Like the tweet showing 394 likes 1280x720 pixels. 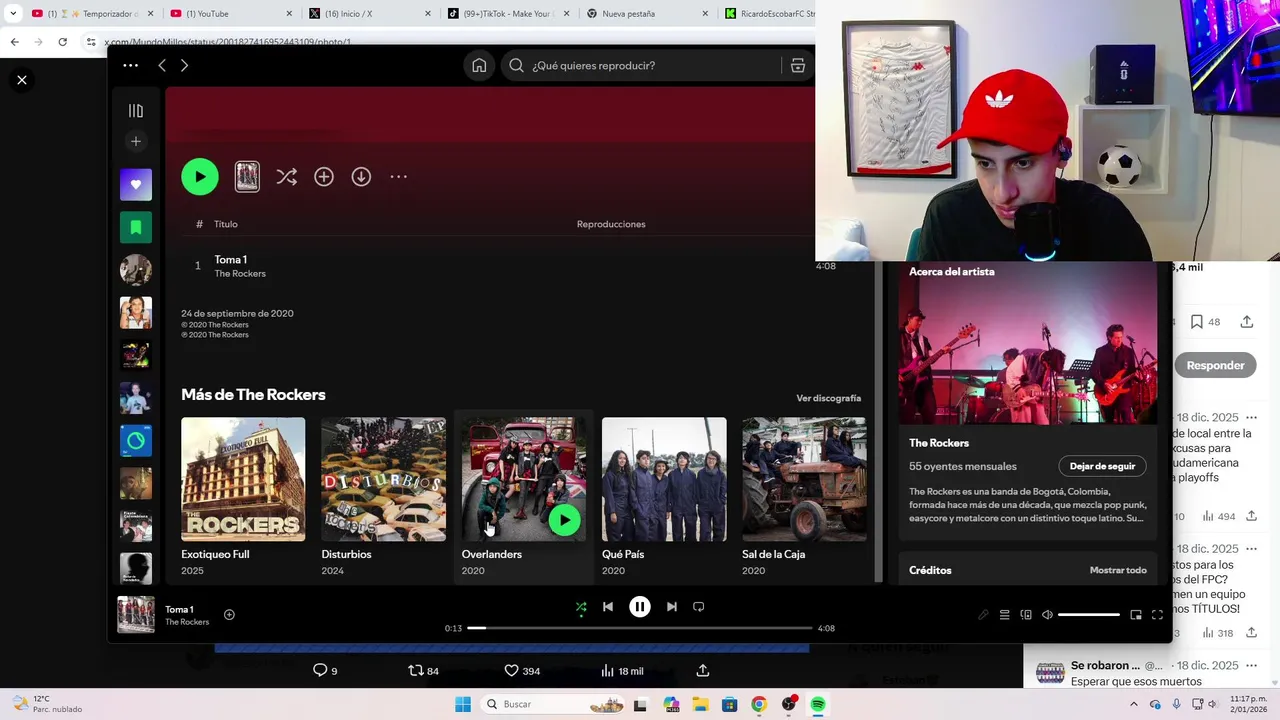pos(511,670)
